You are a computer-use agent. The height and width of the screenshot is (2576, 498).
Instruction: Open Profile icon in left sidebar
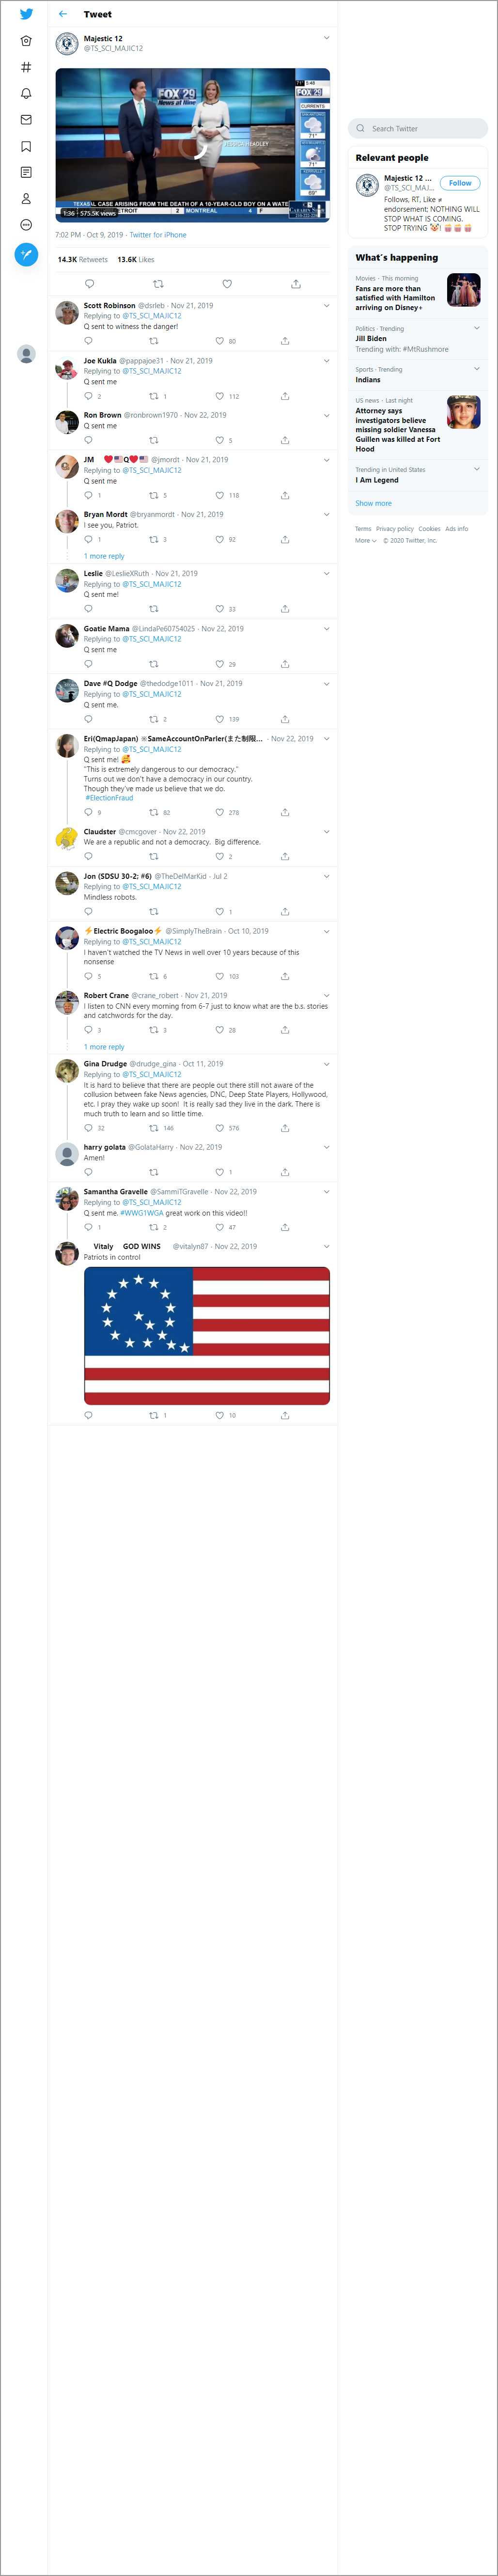coord(26,198)
